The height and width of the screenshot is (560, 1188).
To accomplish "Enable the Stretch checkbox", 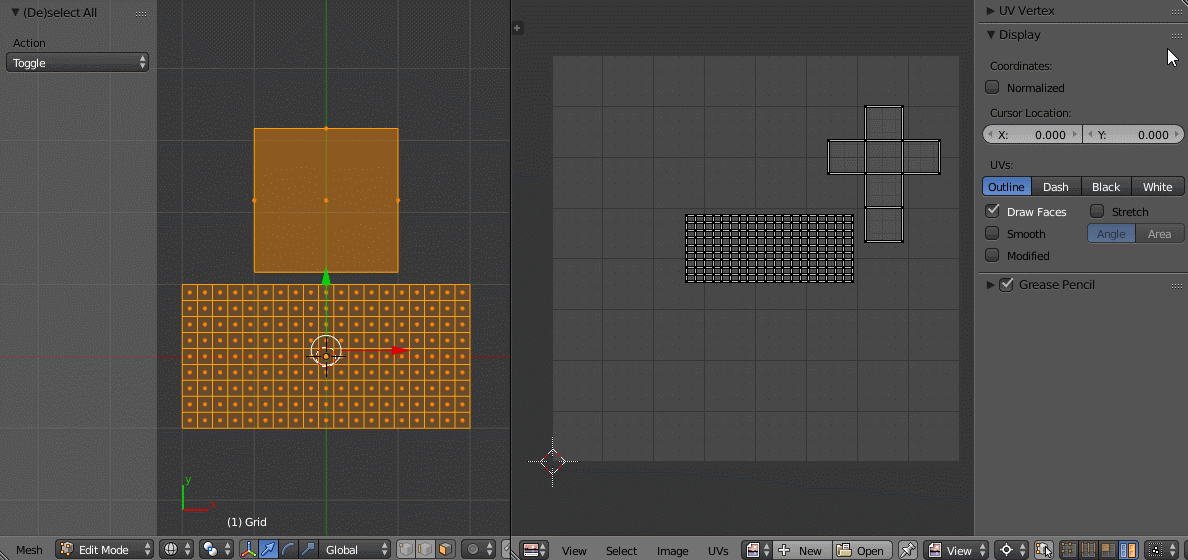I will coord(1097,211).
